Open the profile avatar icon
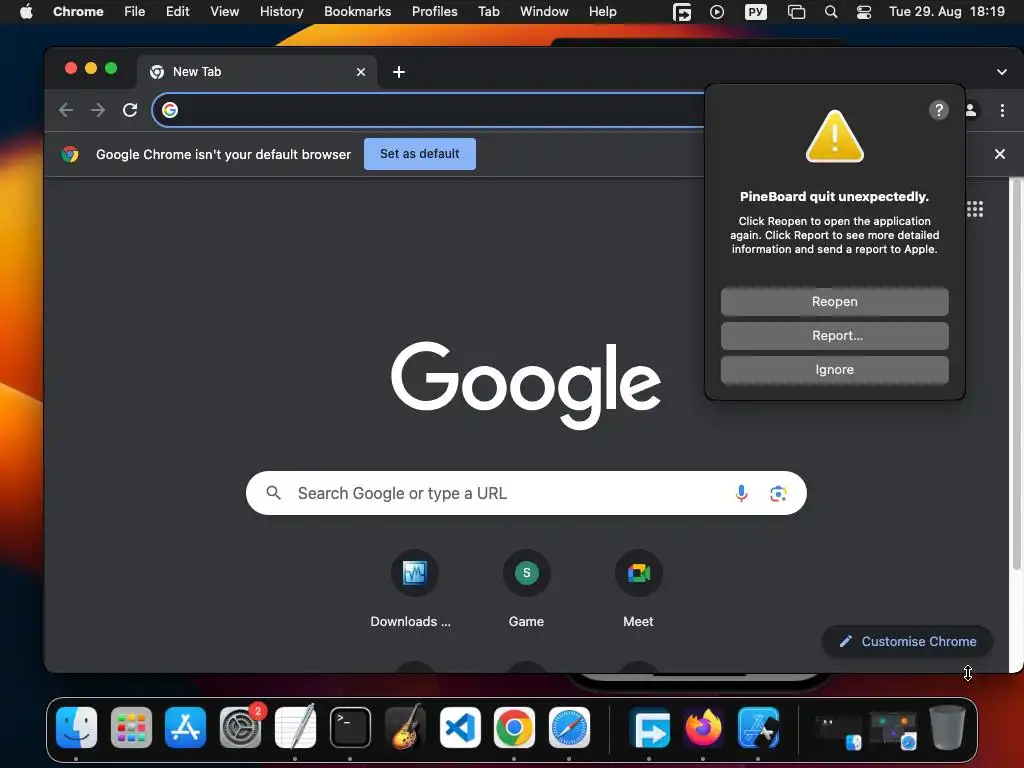This screenshot has width=1024, height=768. 971,110
